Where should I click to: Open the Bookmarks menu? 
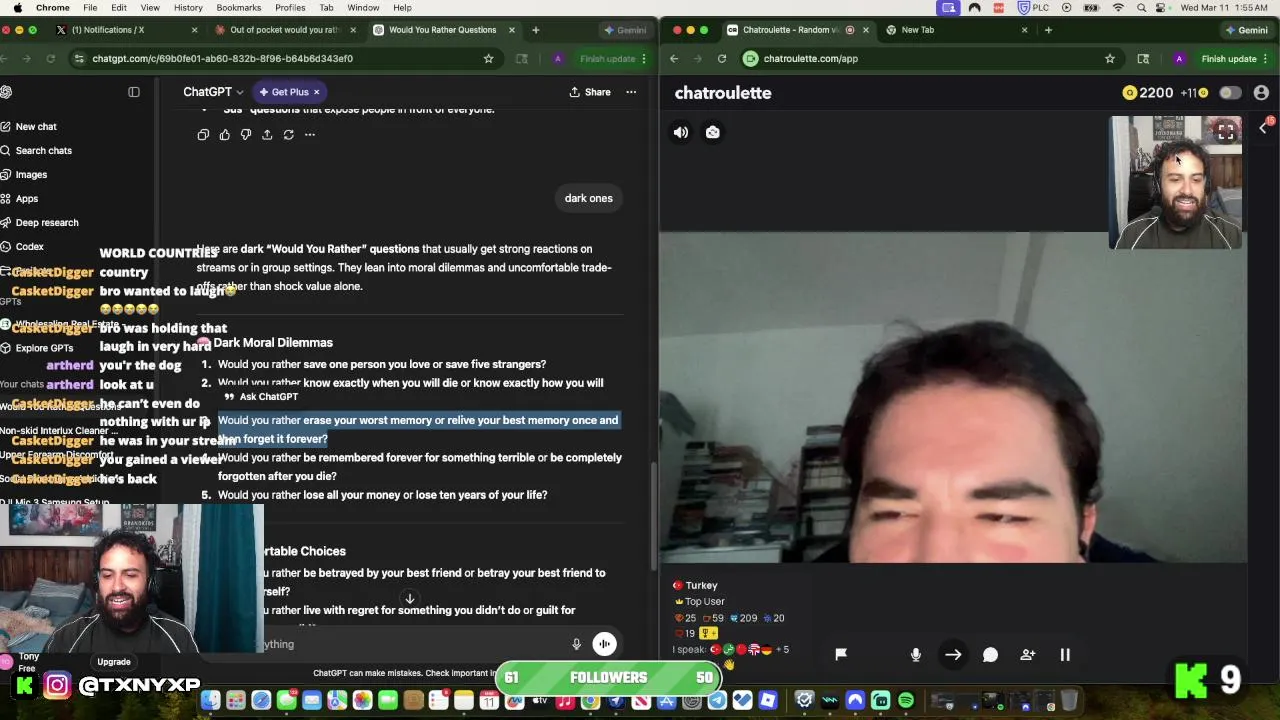(239, 8)
